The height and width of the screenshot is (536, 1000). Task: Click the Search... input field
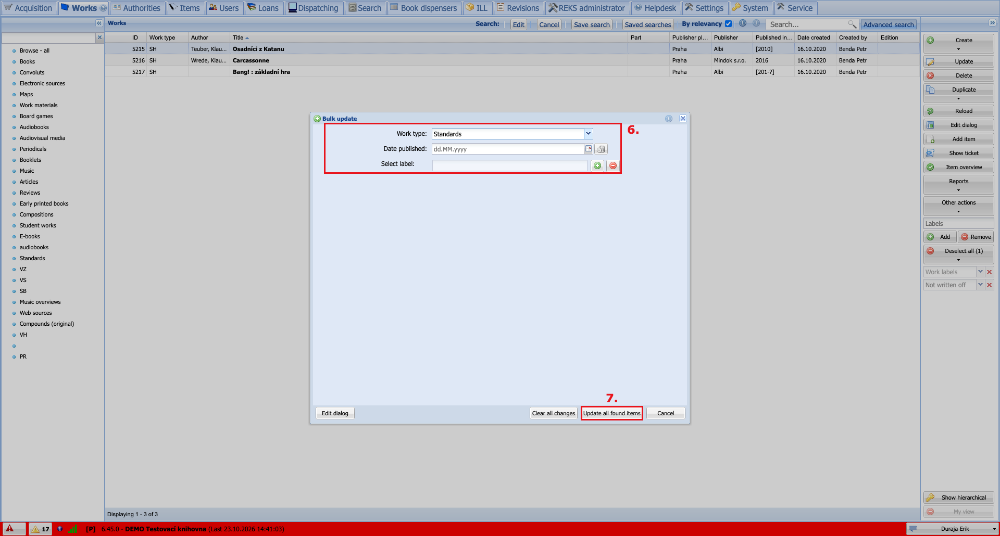tap(807, 24)
